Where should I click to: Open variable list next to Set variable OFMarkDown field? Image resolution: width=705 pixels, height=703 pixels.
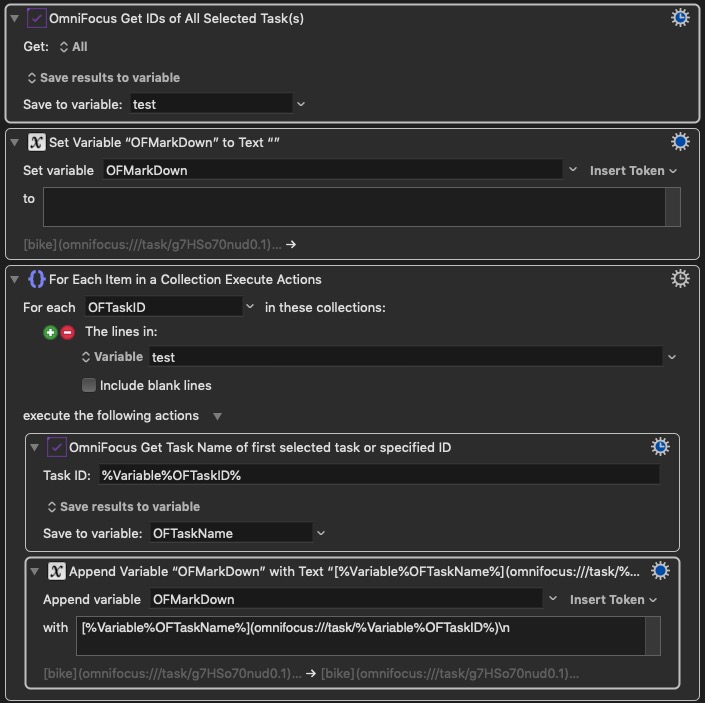573,169
